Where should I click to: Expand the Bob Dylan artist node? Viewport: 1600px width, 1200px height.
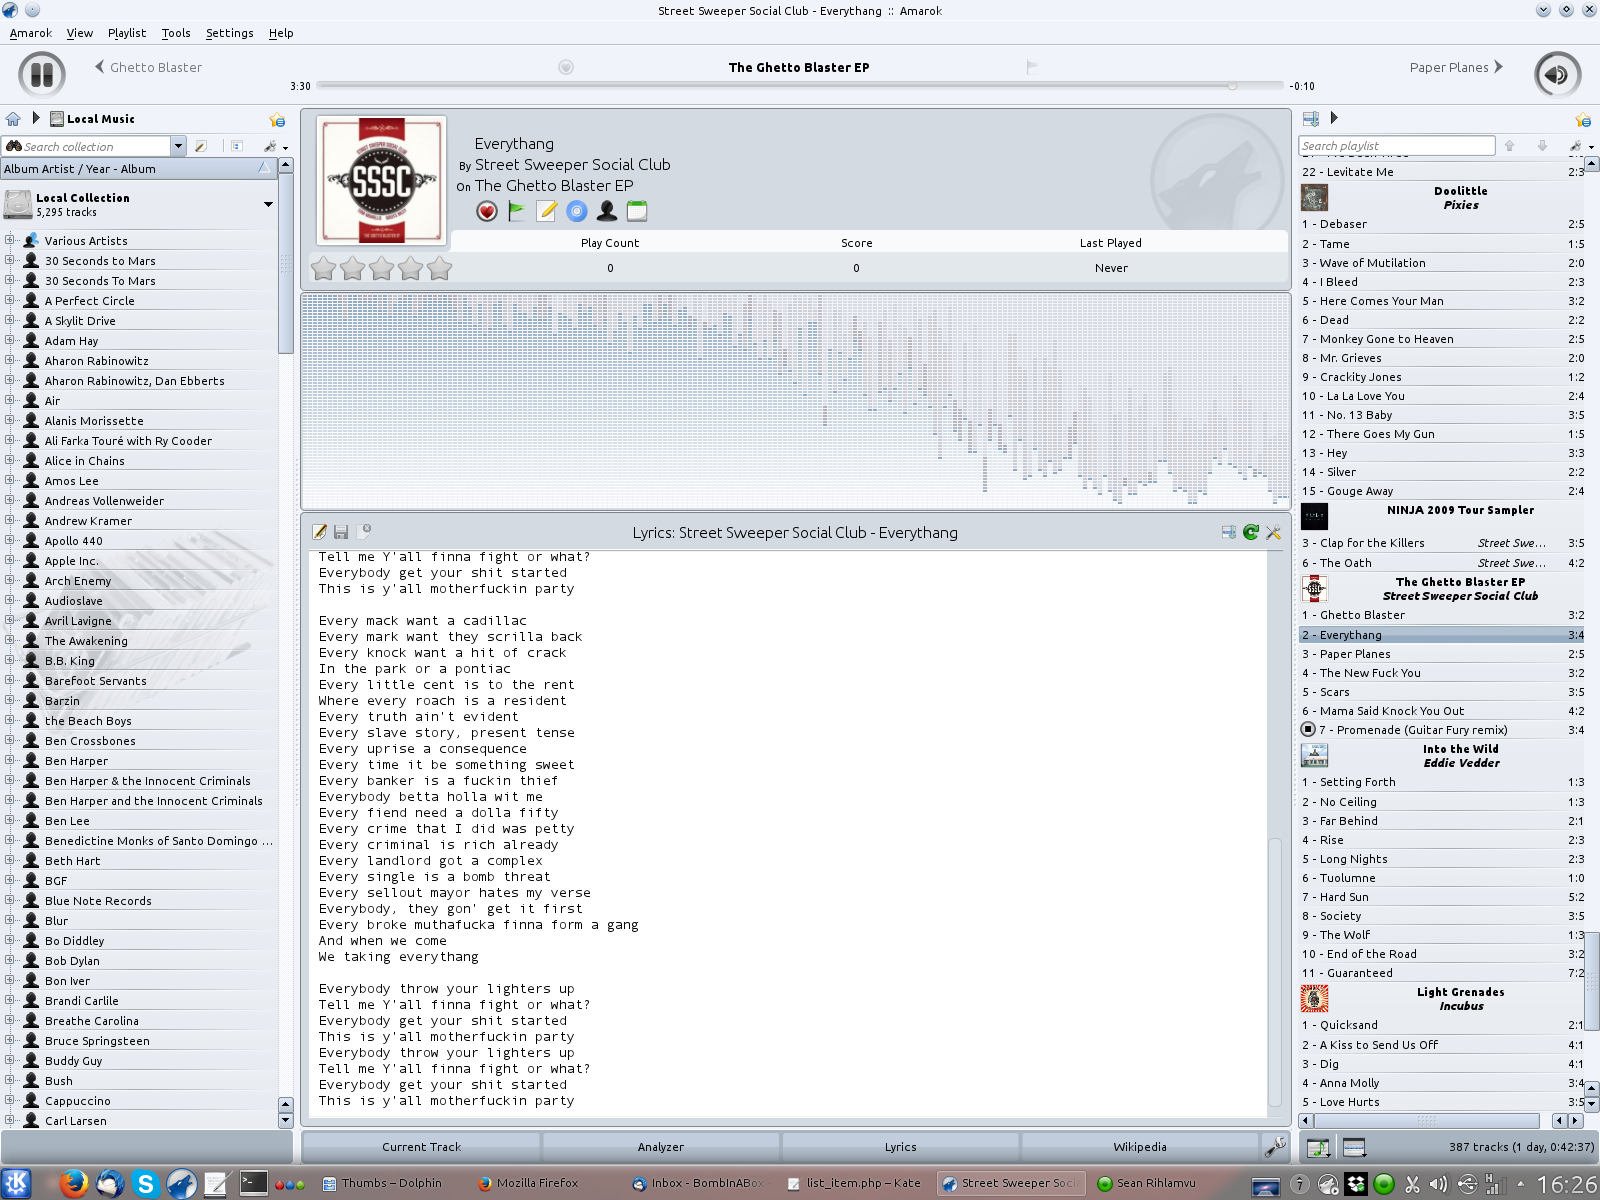coord(10,960)
